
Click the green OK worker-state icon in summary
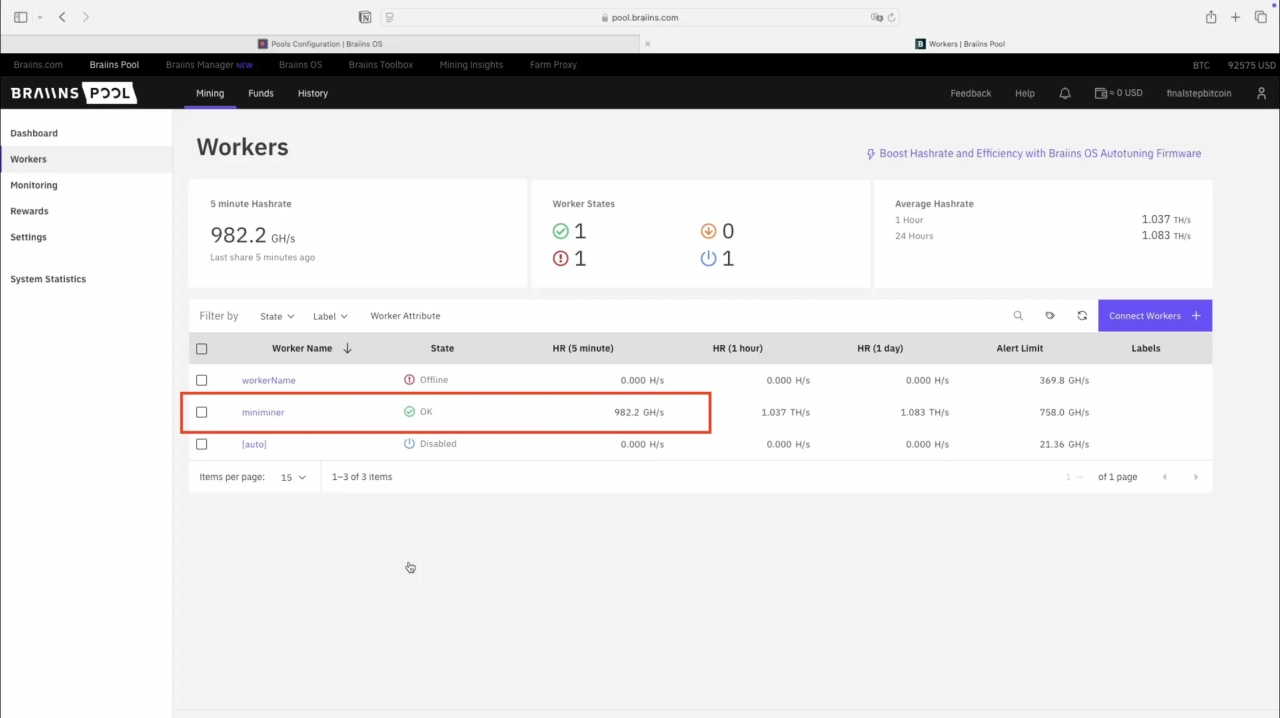(x=560, y=231)
